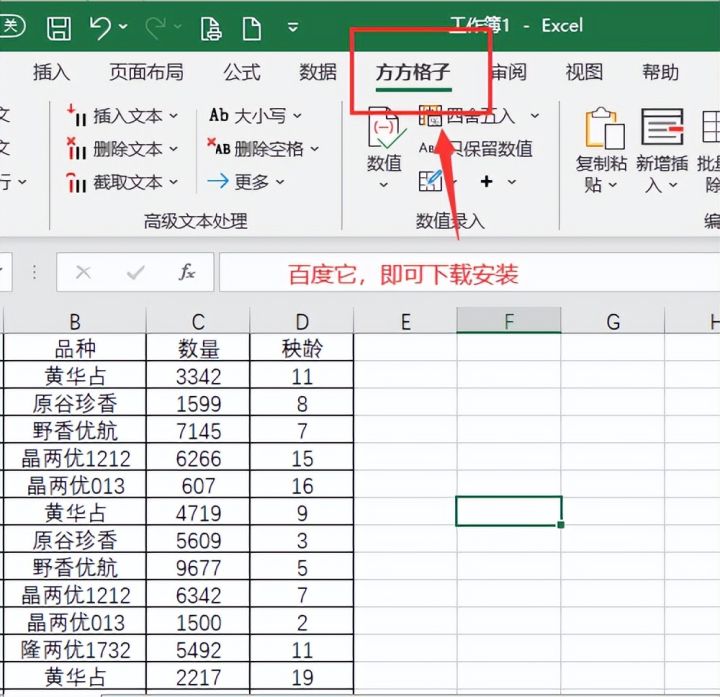Click the plus sign arithmetic icon
The height and width of the screenshot is (697, 720).
486,182
